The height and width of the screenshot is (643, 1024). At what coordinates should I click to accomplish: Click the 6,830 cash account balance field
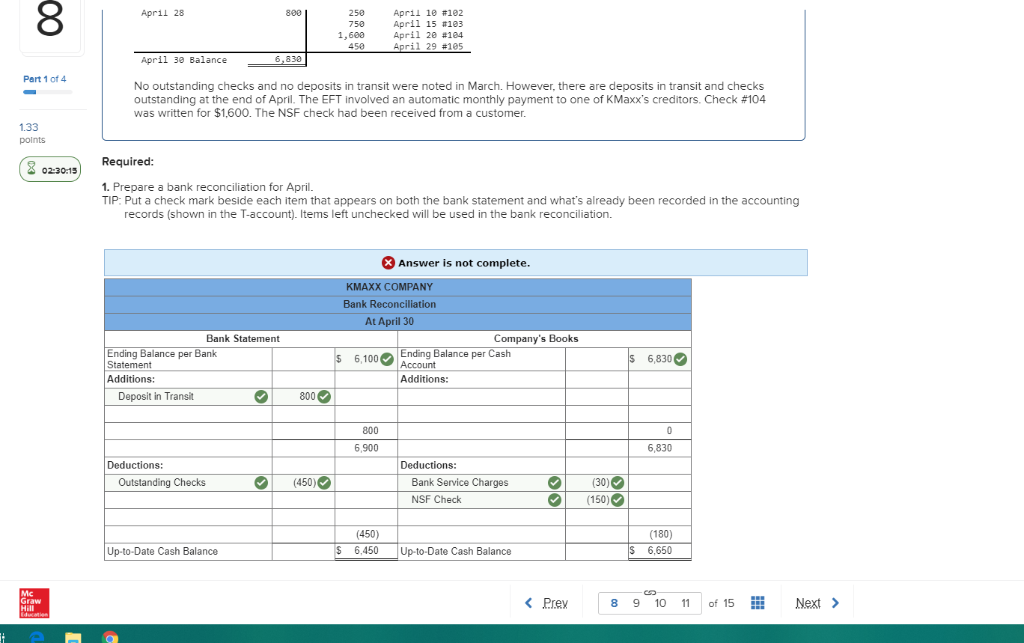[x=660, y=359]
